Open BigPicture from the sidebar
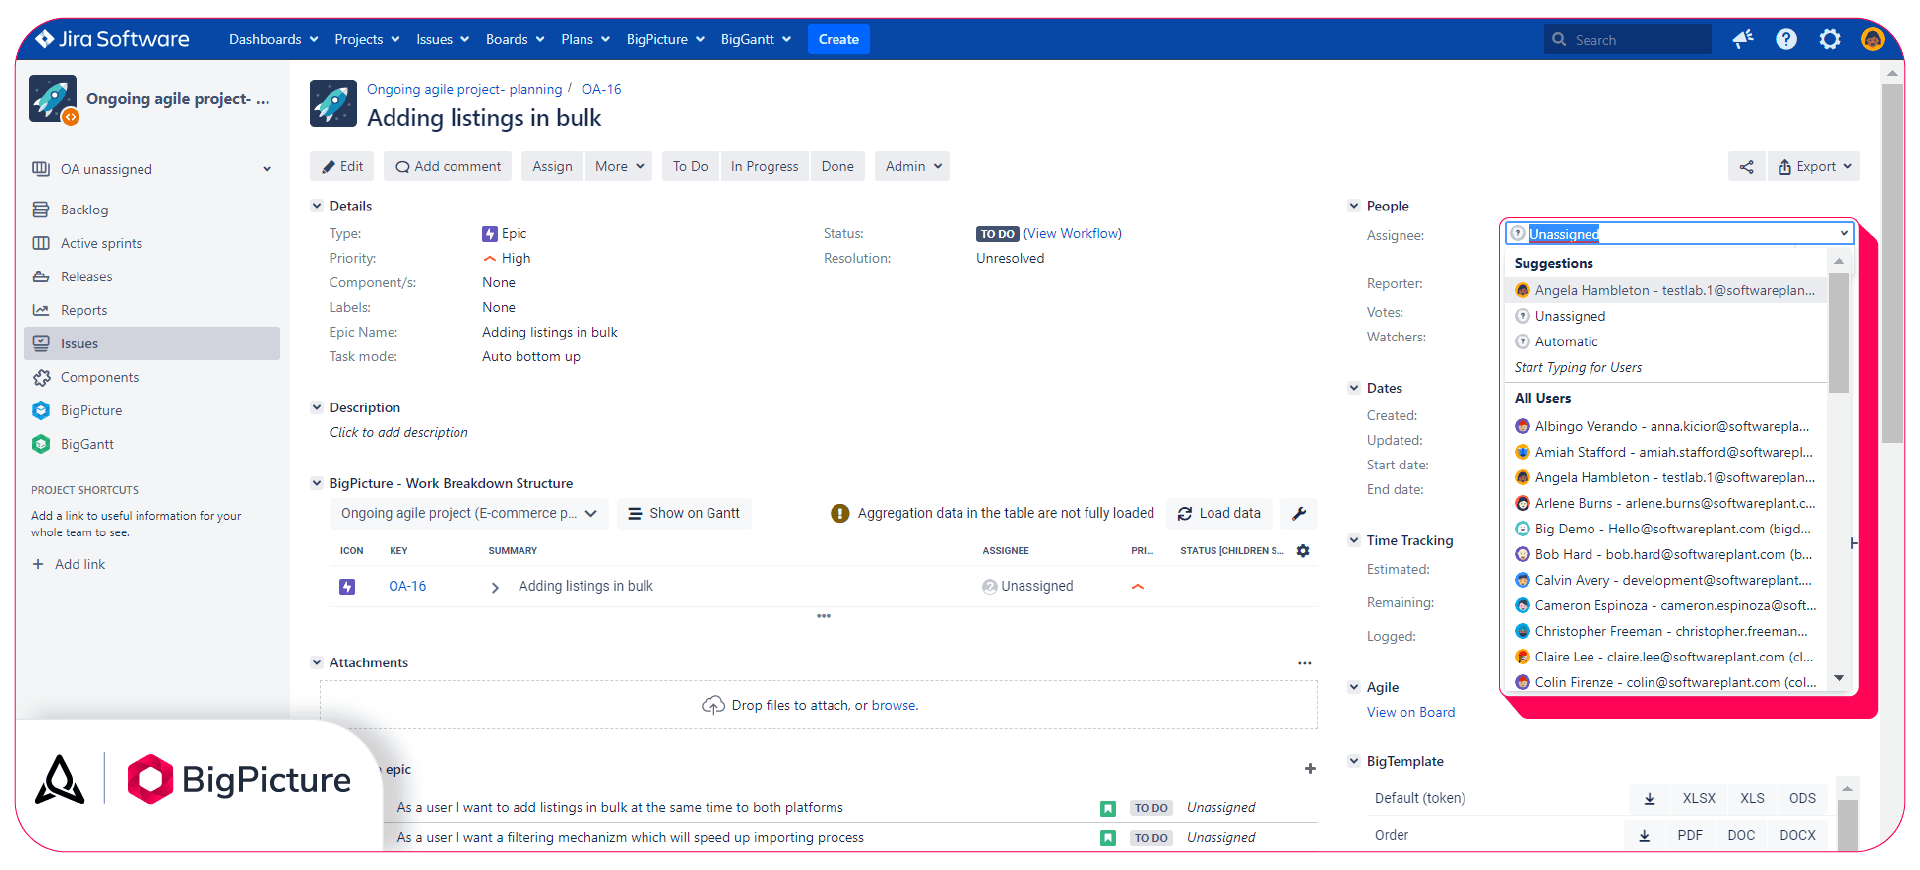This screenshot has height=870, width=1920. (91, 410)
